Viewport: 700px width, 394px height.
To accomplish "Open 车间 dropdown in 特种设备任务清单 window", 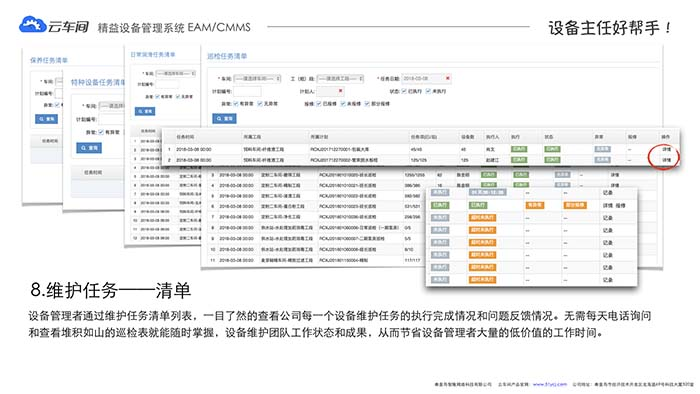I will pos(112,106).
